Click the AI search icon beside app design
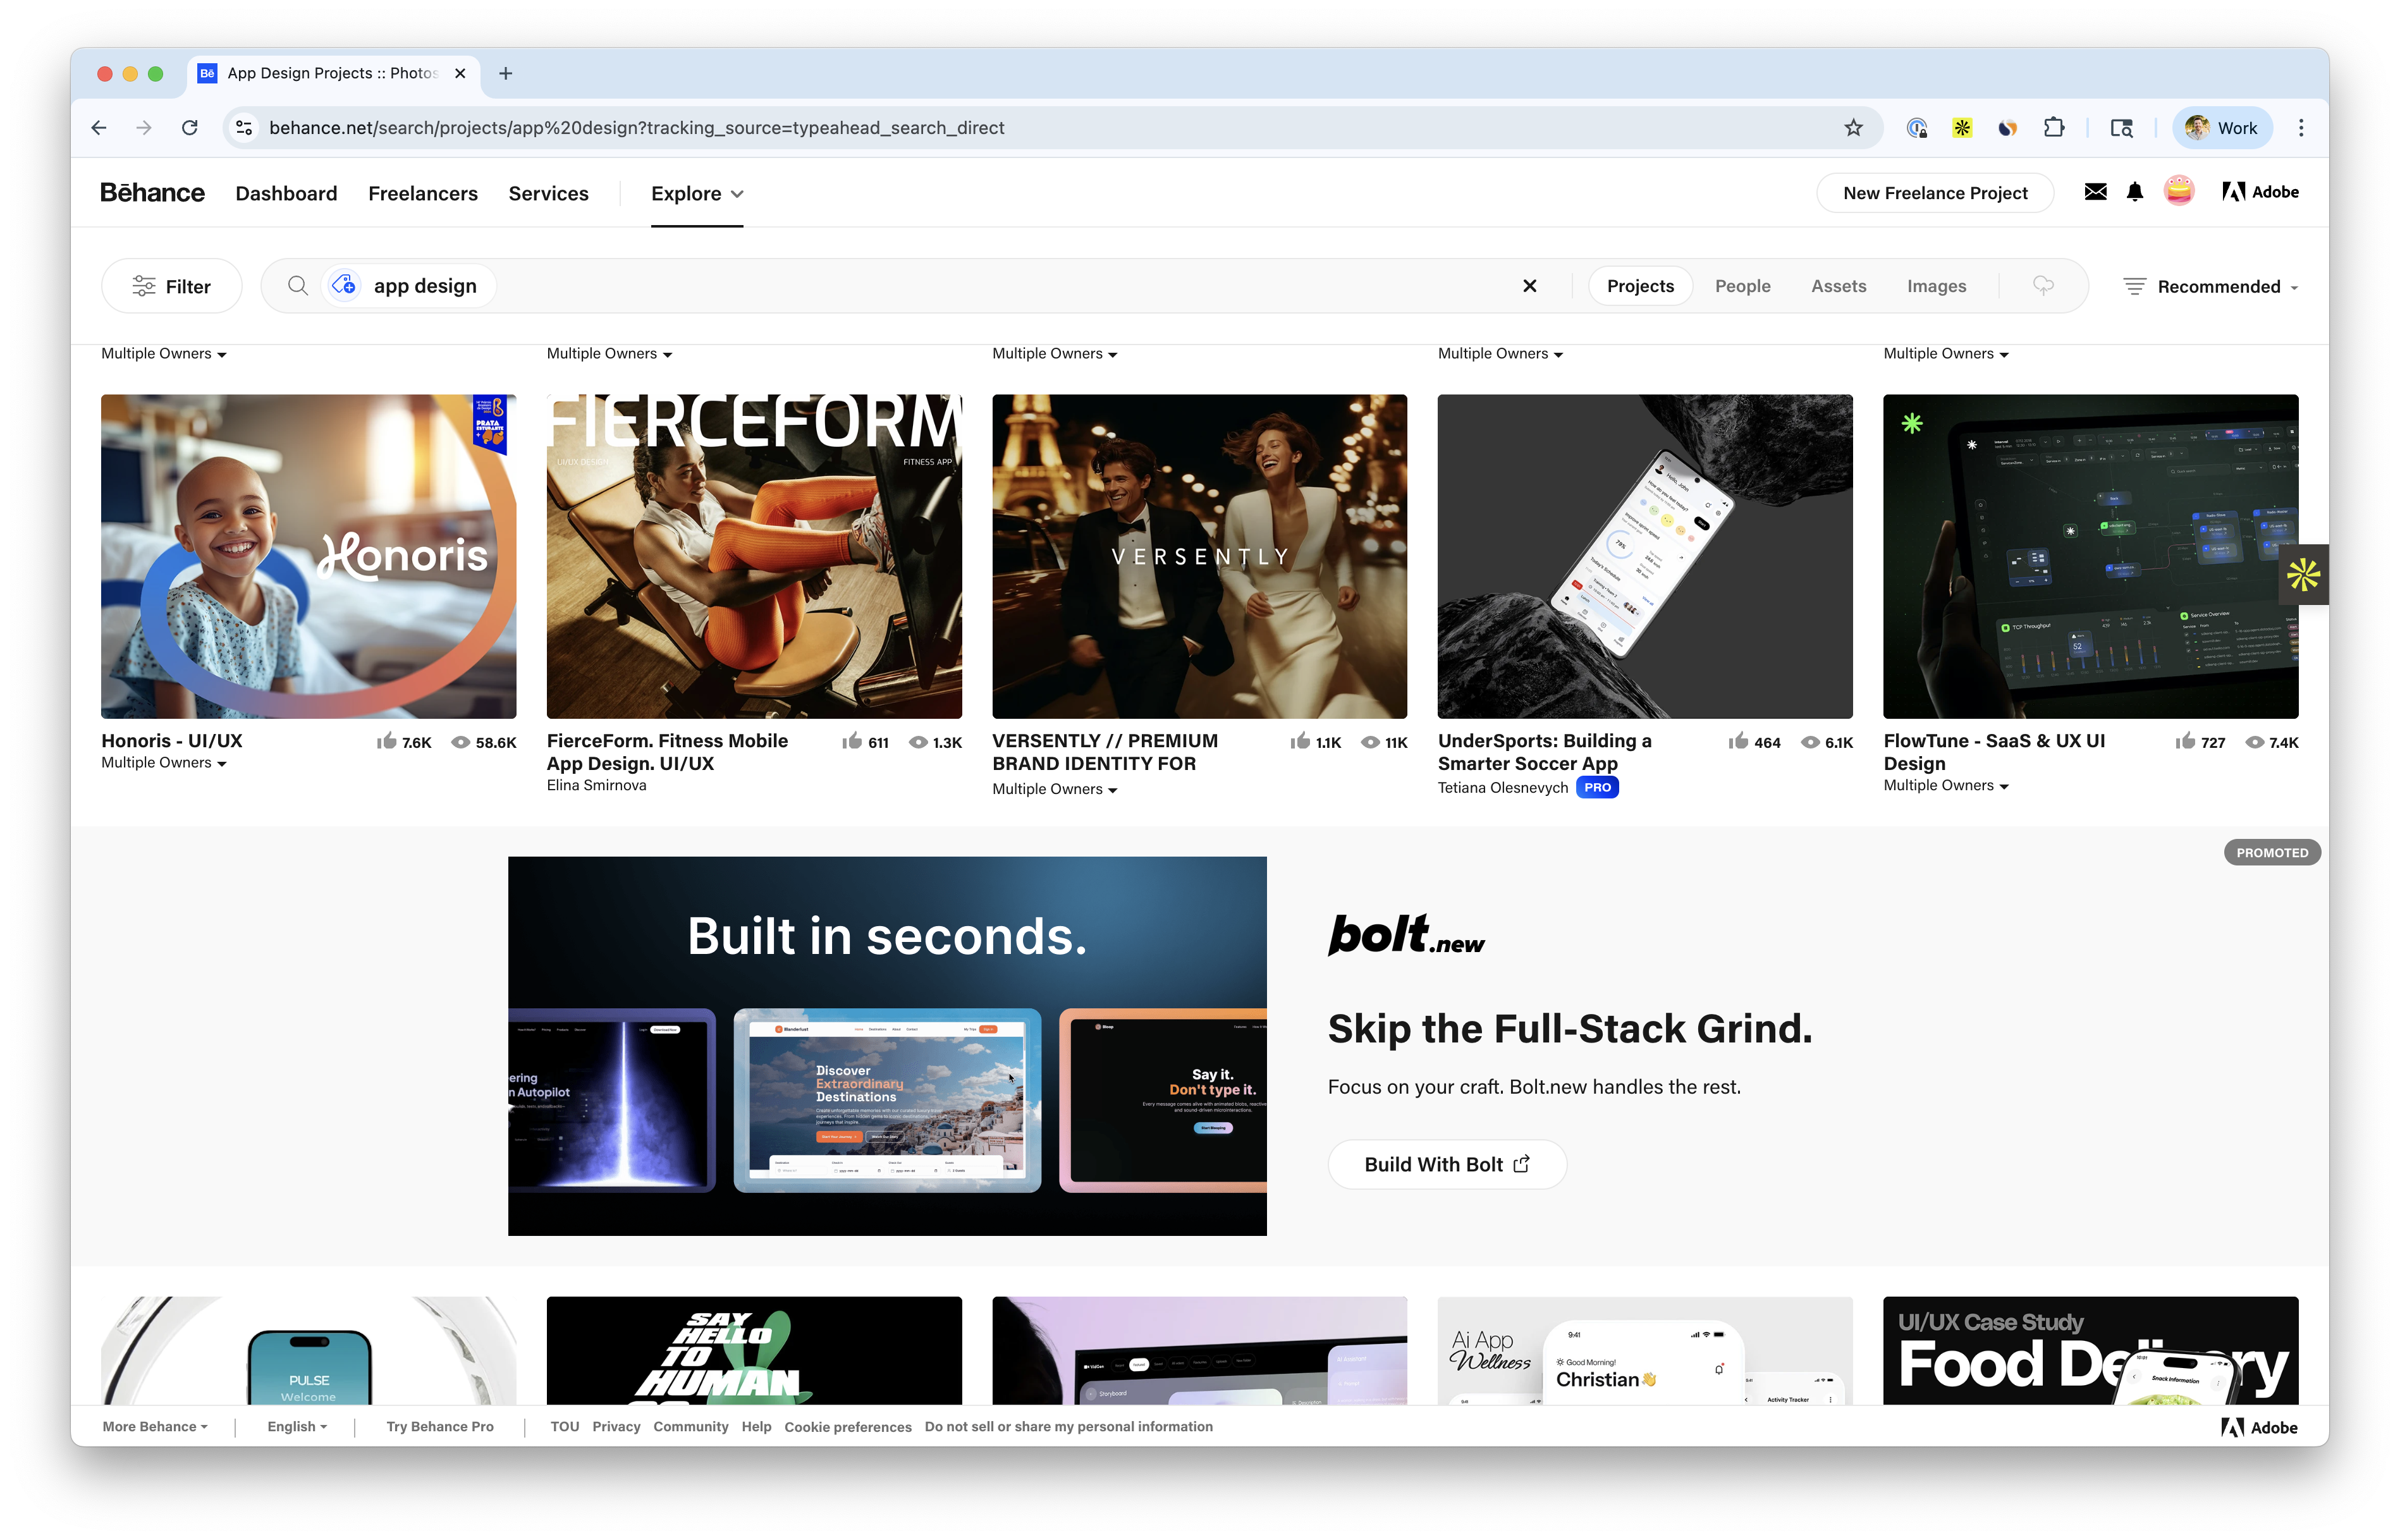2400x1540 pixels. click(x=345, y=286)
